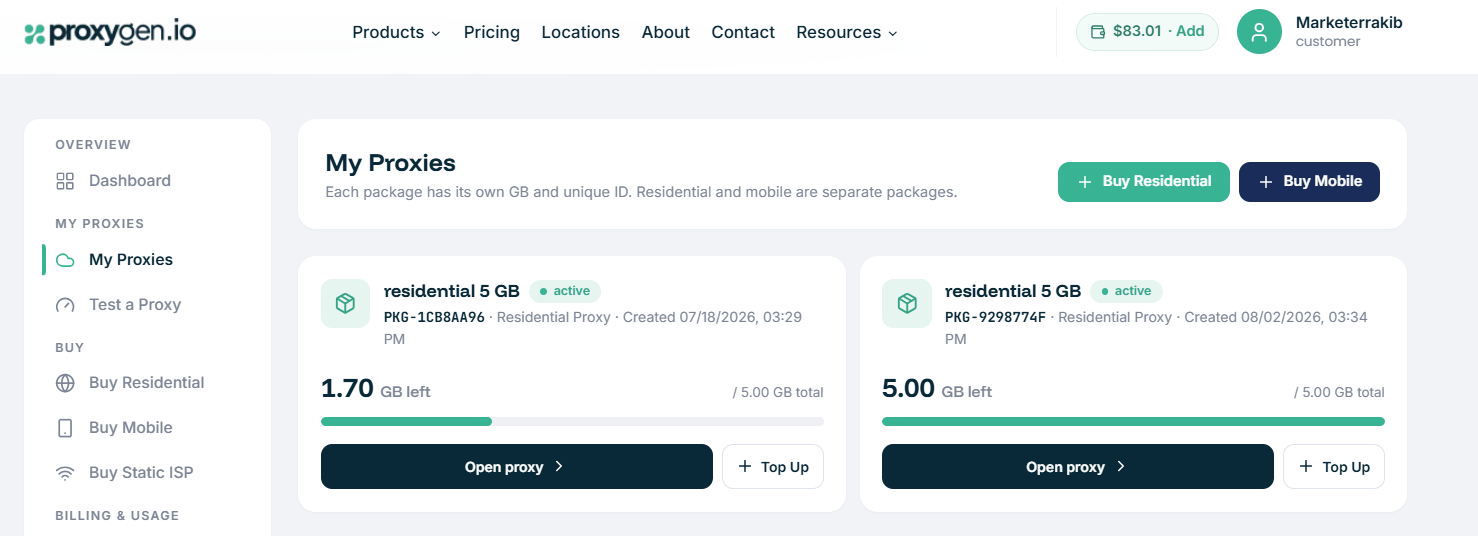Open the Contact page
1478x536 pixels.
coord(743,32)
